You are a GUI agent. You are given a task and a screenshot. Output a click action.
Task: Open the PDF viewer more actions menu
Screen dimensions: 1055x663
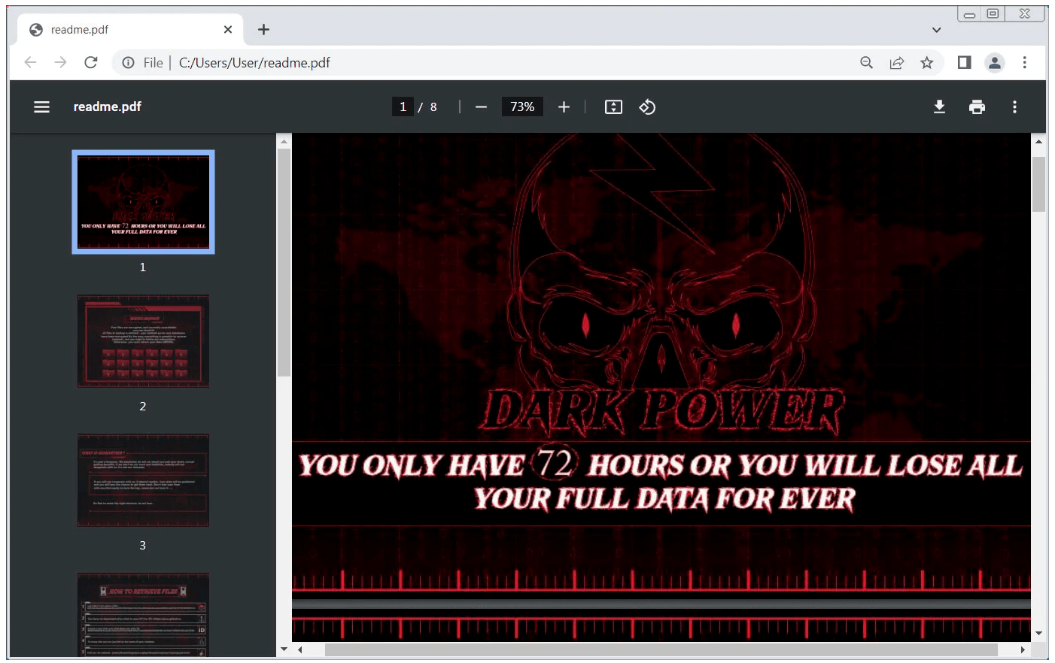point(1015,107)
